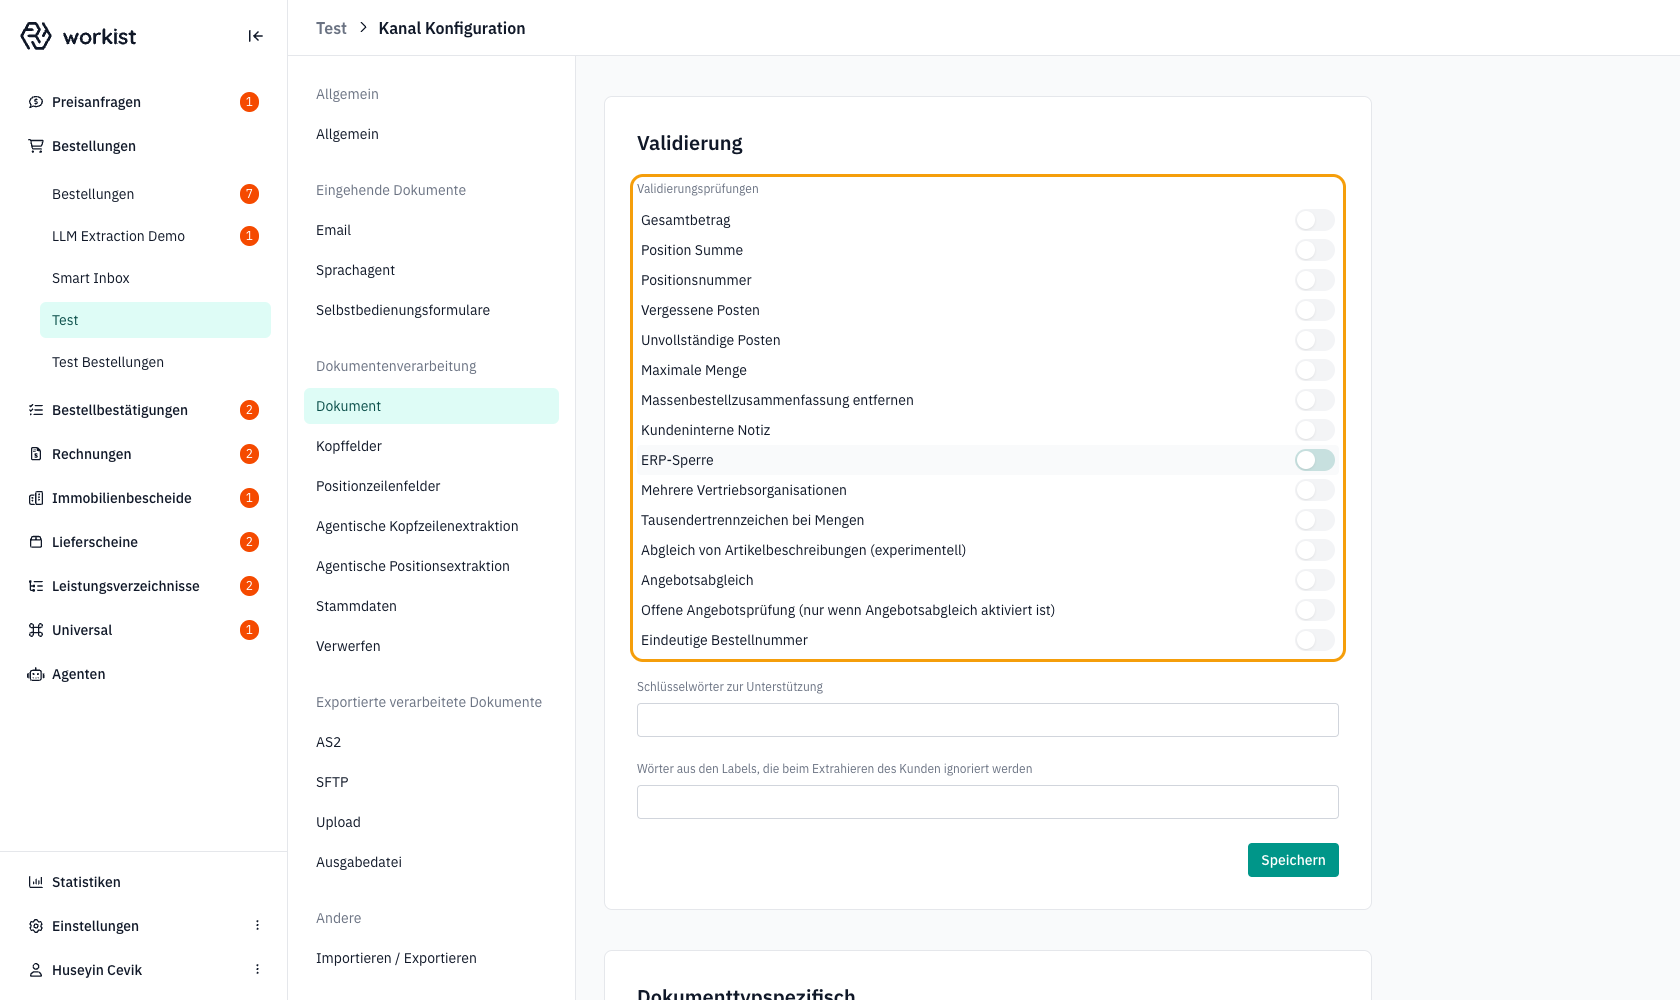This screenshot has width=1680, height=1000.
Task: Click the Preisanfragen notification badge
Action: pos(250,102)
